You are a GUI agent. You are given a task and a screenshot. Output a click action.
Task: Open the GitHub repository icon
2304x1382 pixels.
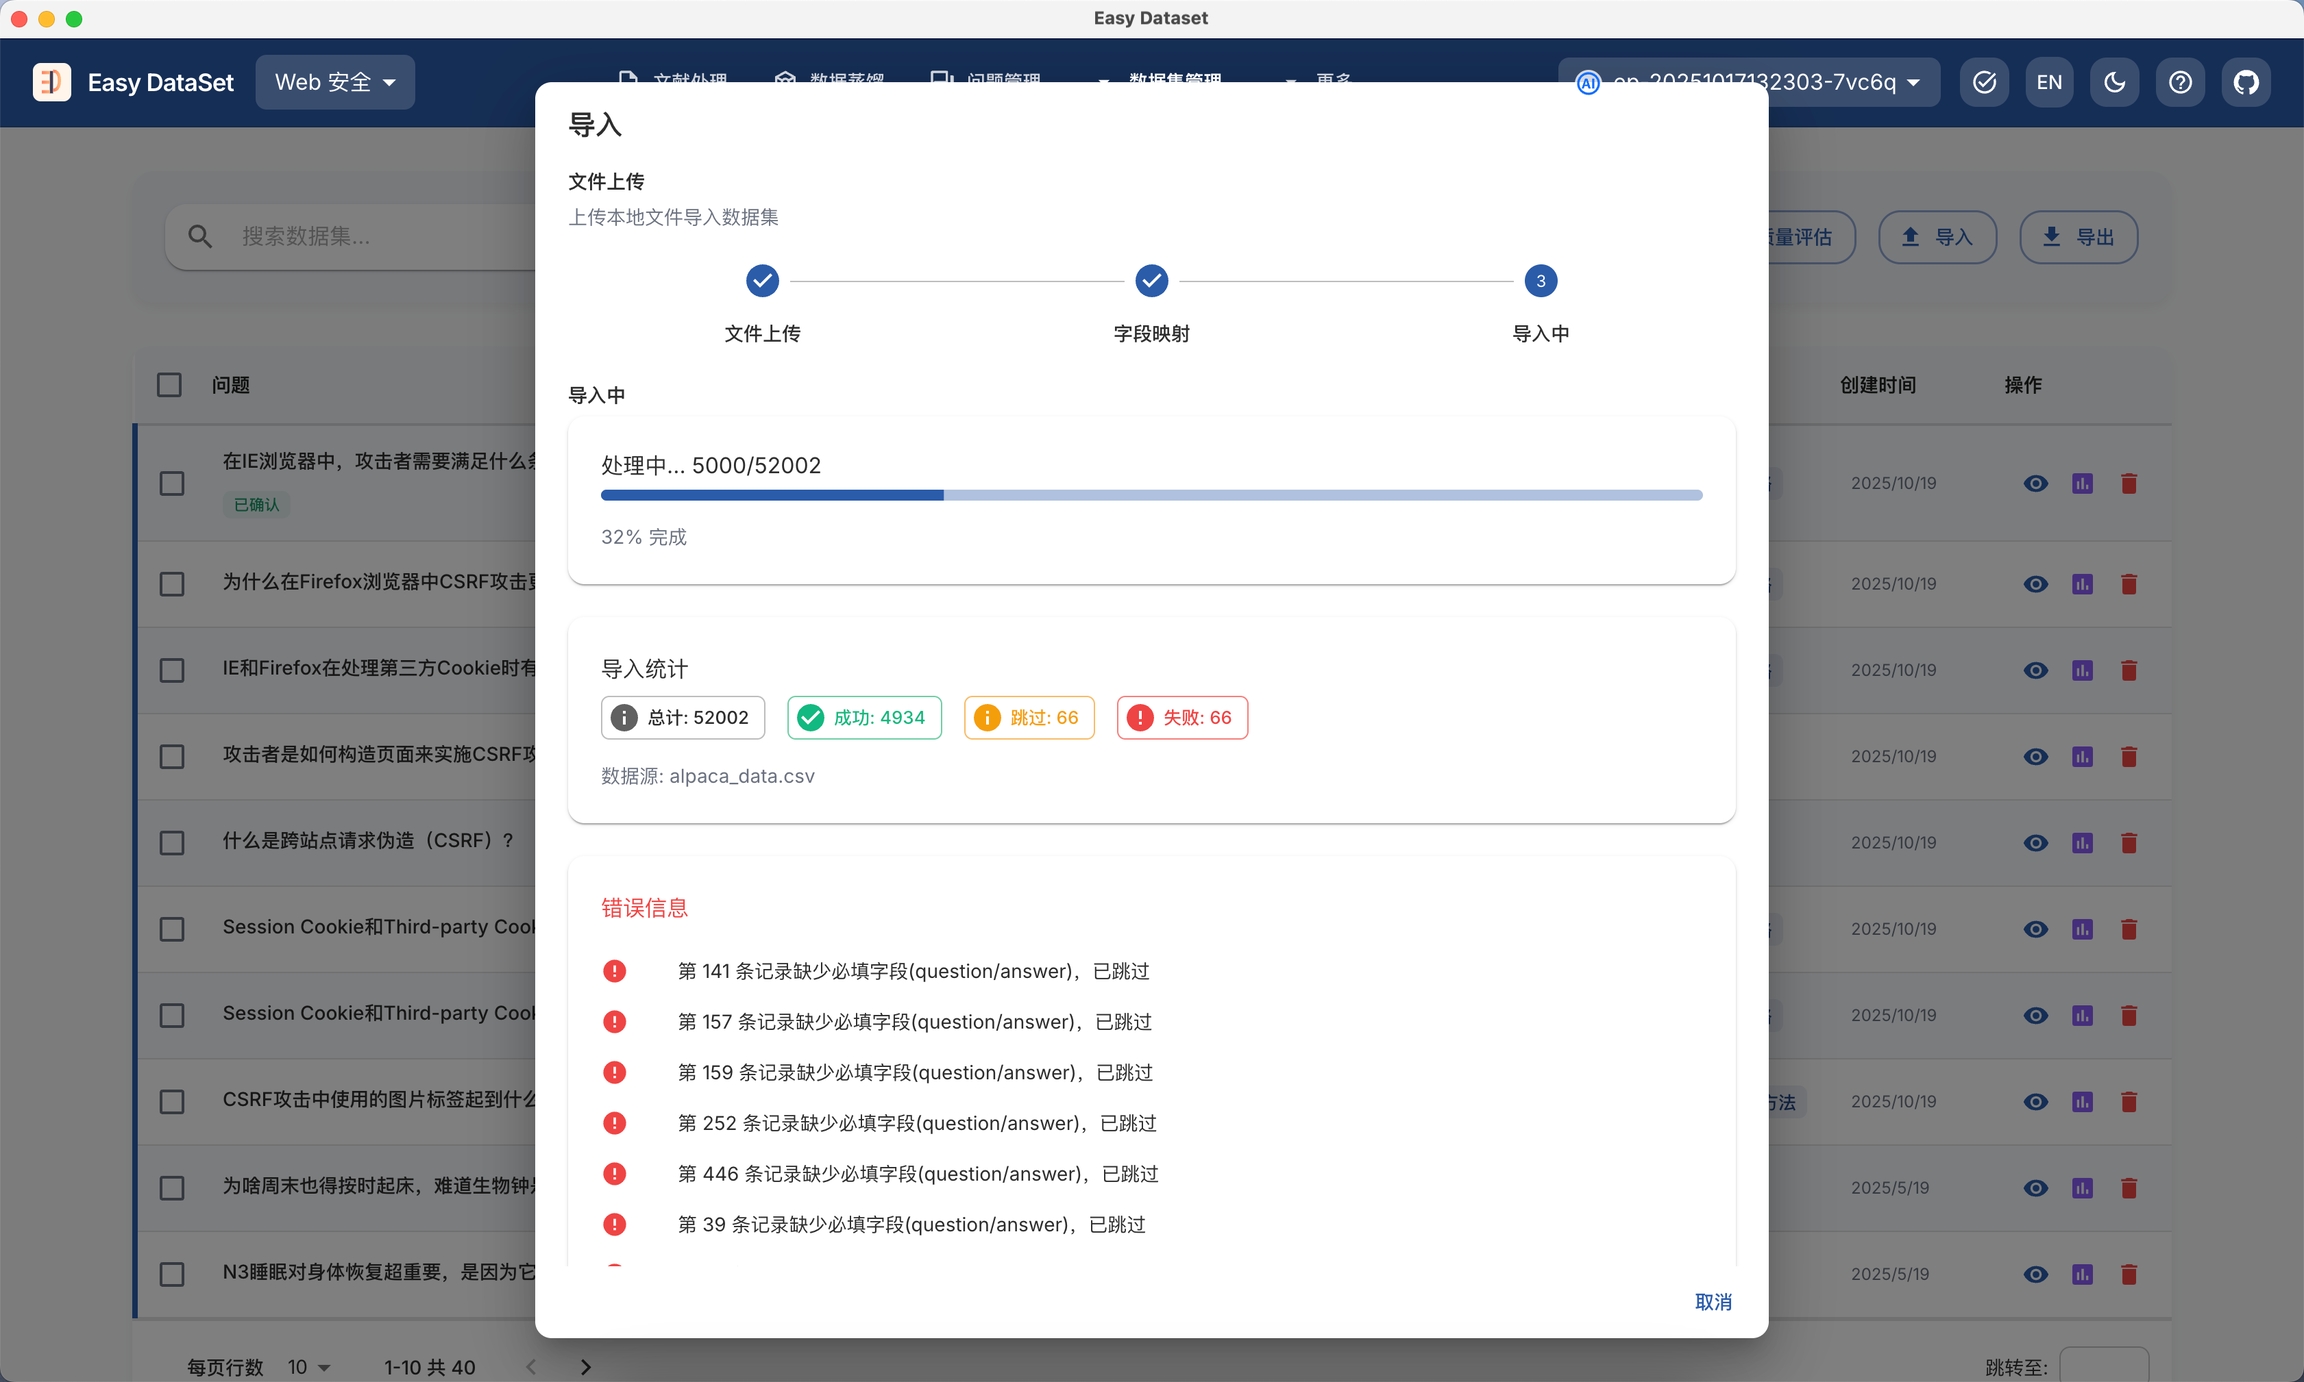[2246, 82]
